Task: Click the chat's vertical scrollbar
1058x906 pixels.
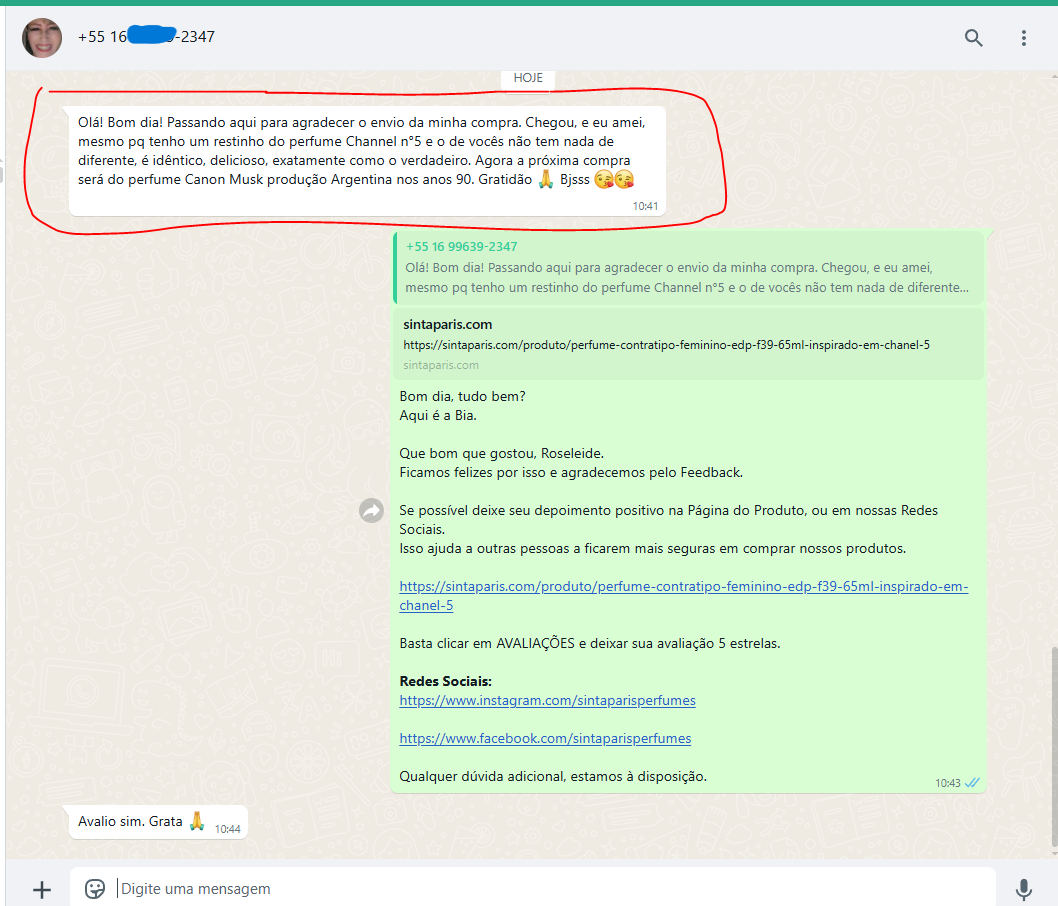Action: click(x=1052, y=750)
